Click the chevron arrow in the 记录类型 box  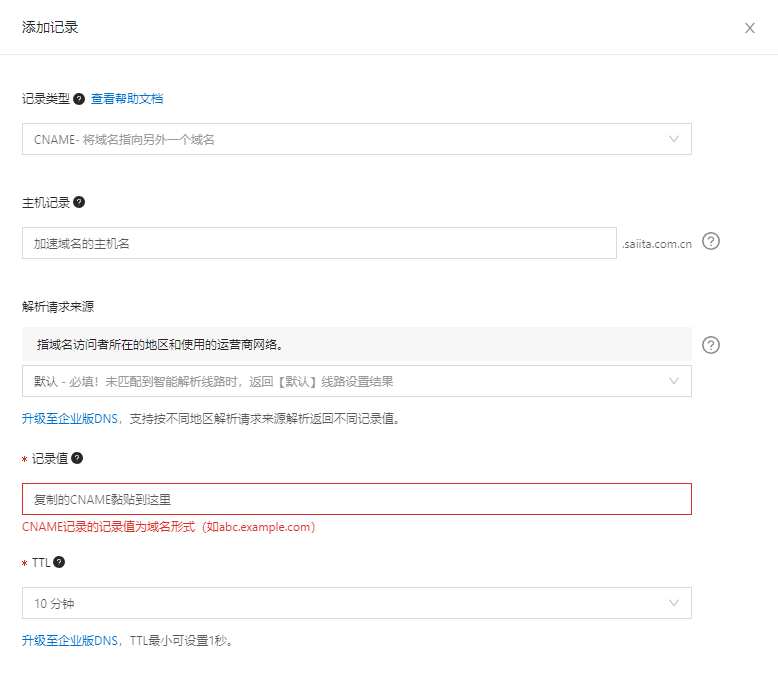point(674,139)
